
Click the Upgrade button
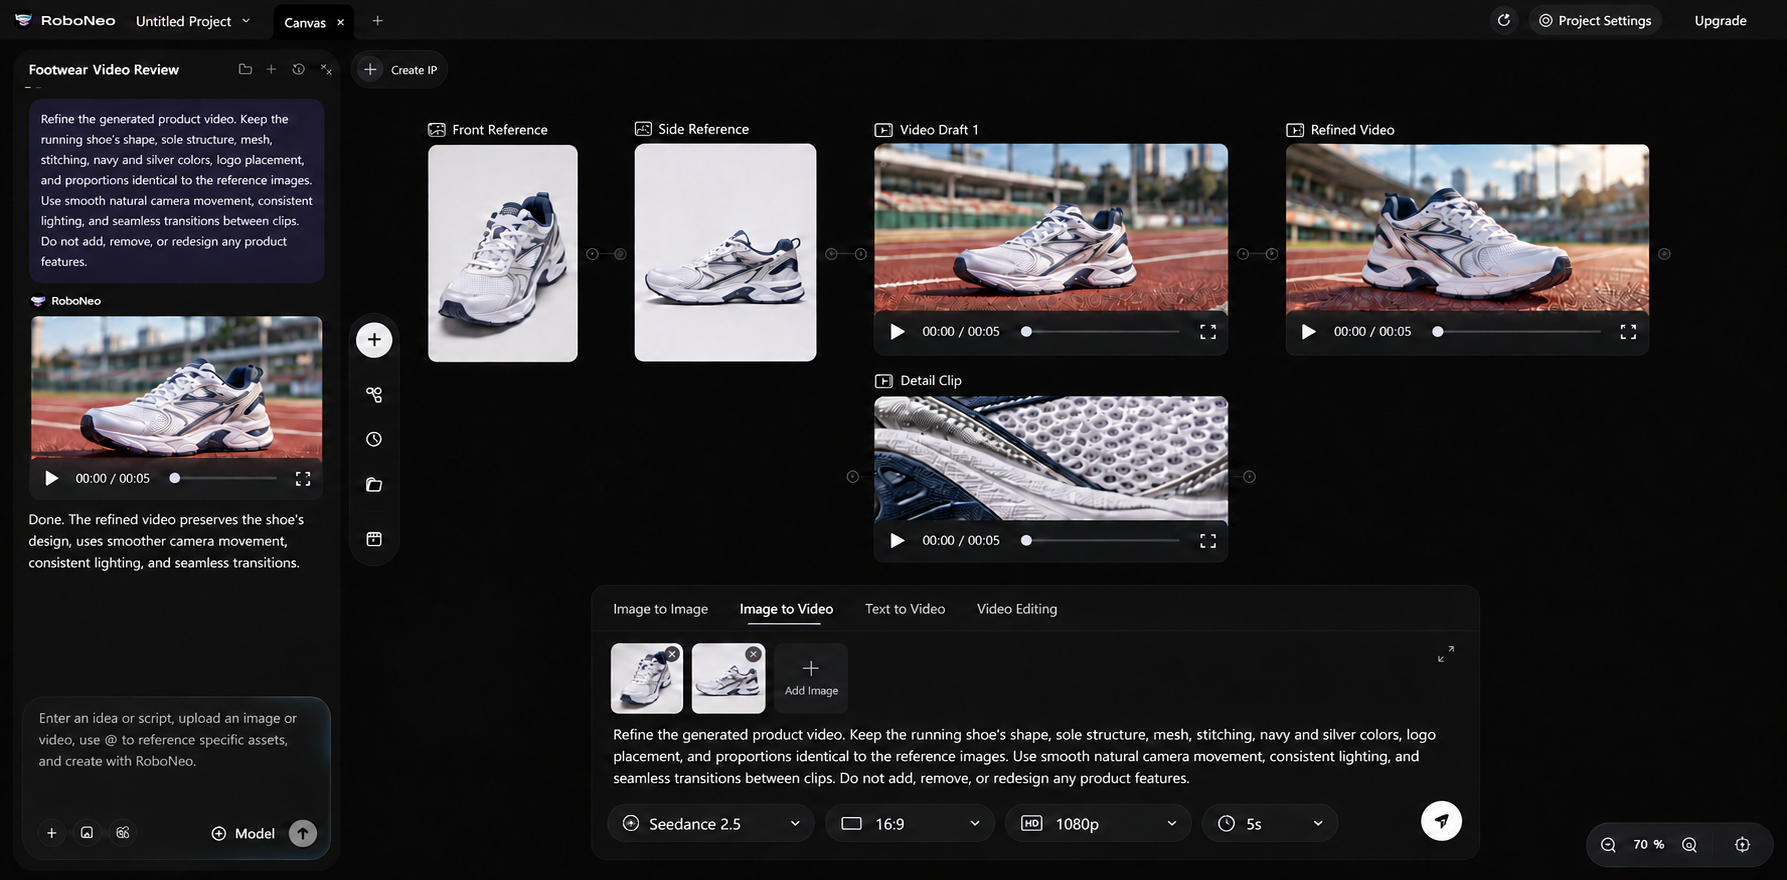[x=1720, y=21]
